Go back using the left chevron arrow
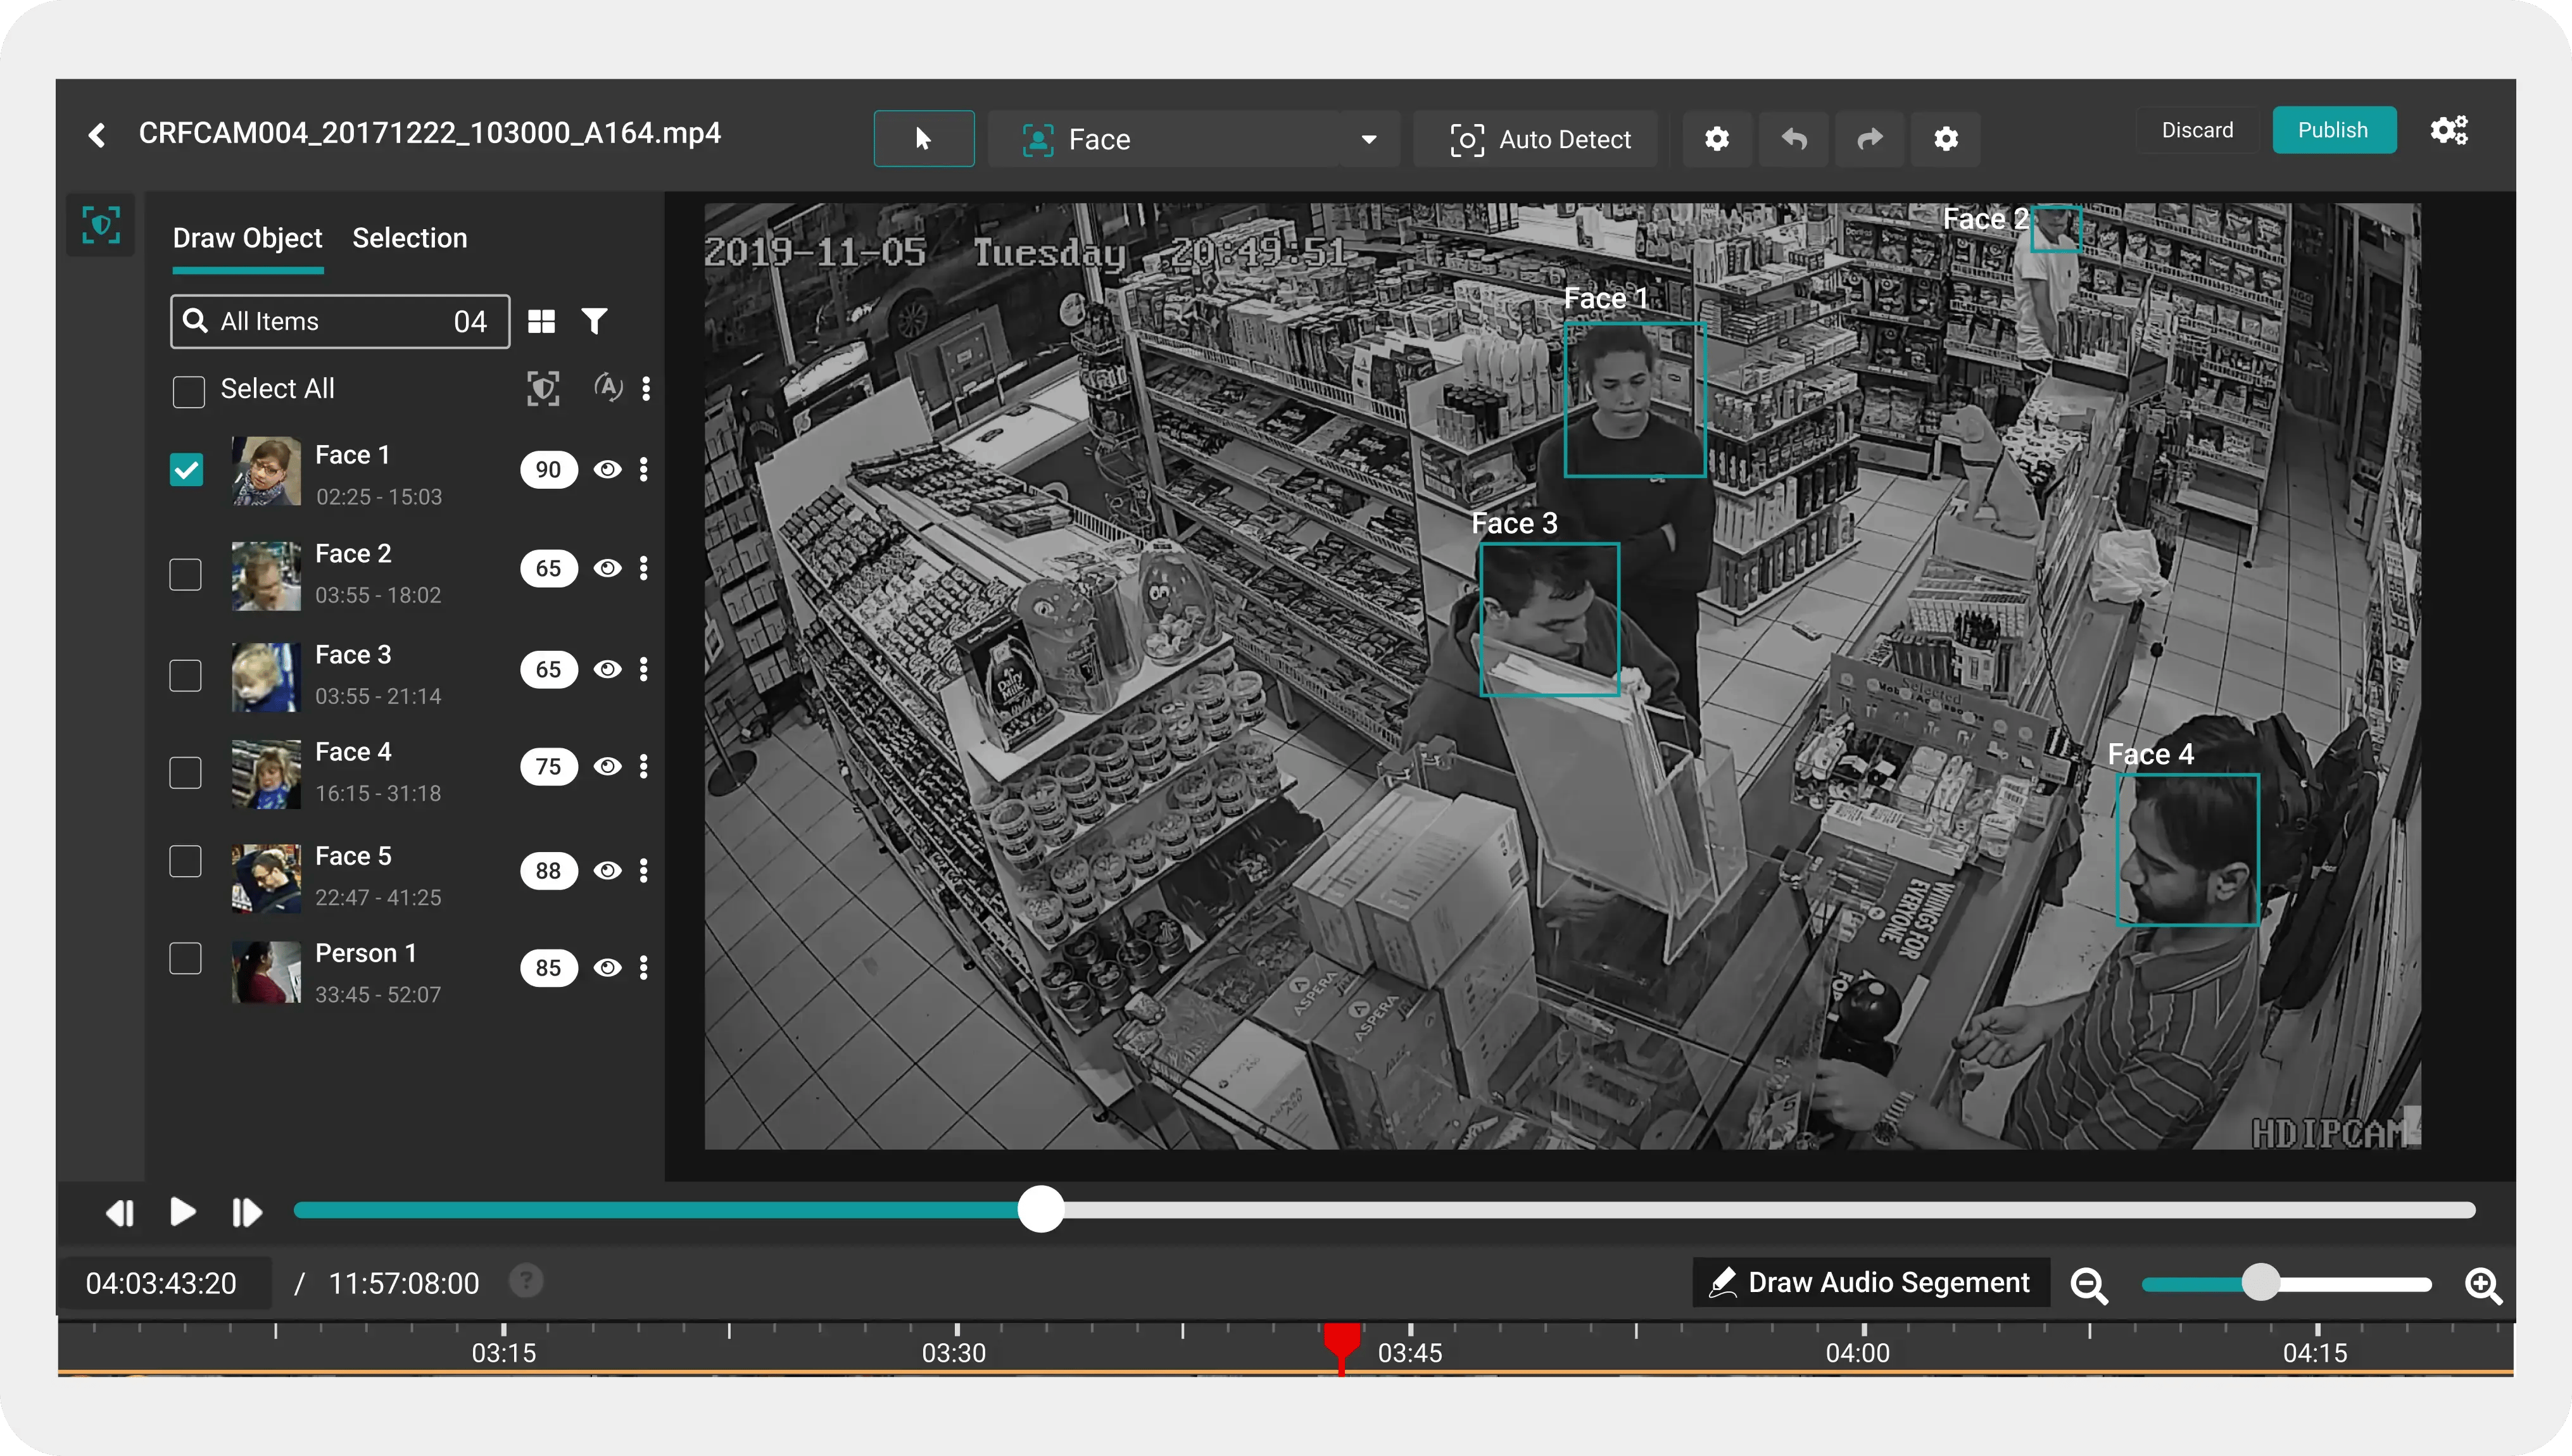 click(x=97, y=135)
